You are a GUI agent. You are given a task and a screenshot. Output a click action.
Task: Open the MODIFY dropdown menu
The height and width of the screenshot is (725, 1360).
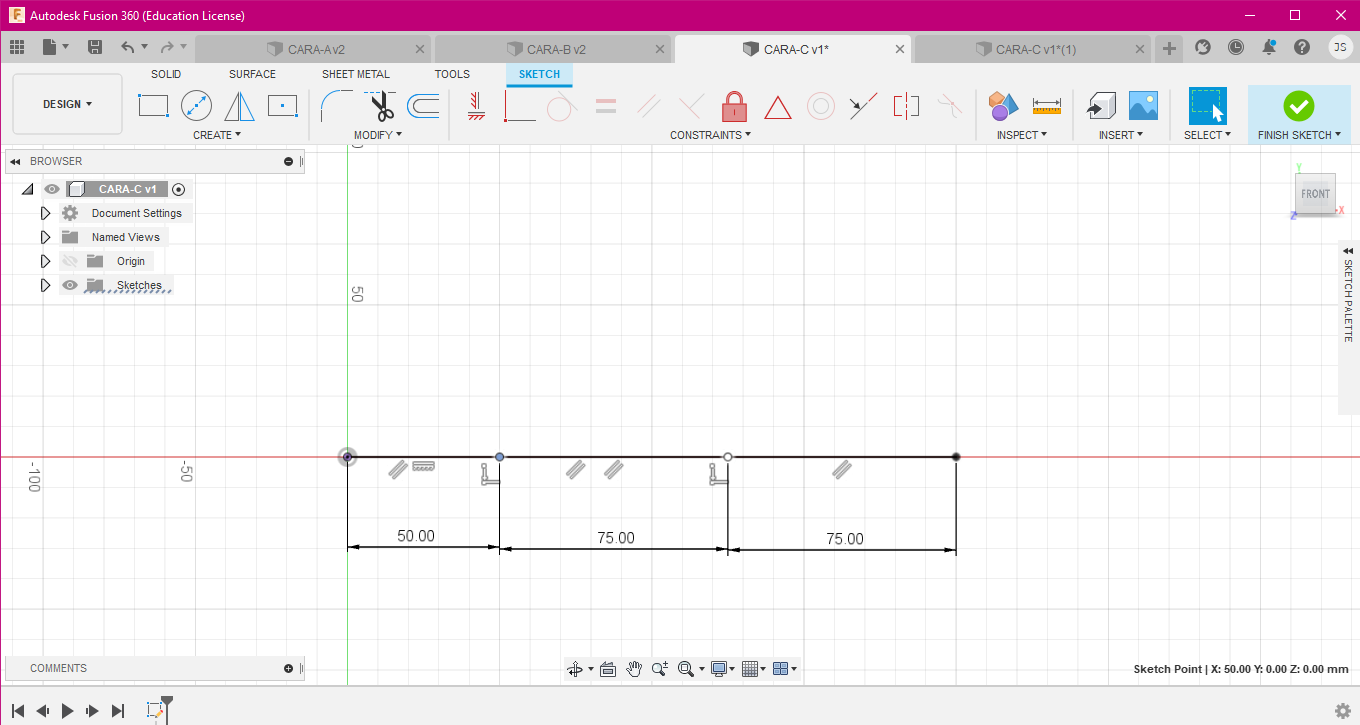coord(378,135)
